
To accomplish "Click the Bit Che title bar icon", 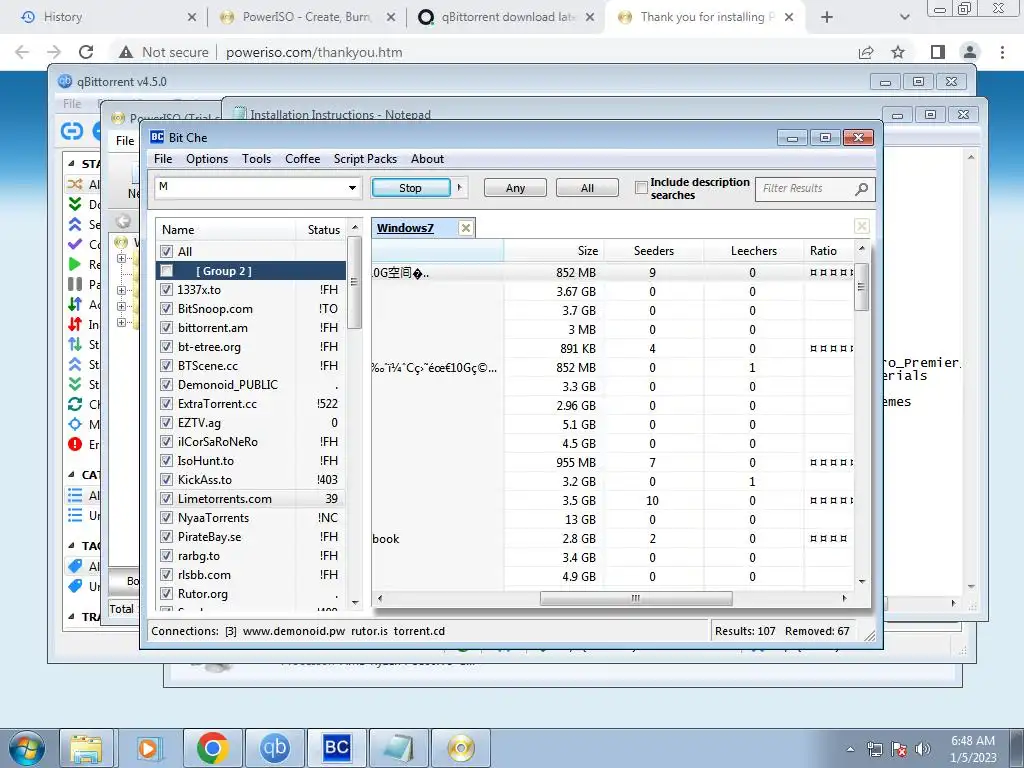I will pos(157,137).
